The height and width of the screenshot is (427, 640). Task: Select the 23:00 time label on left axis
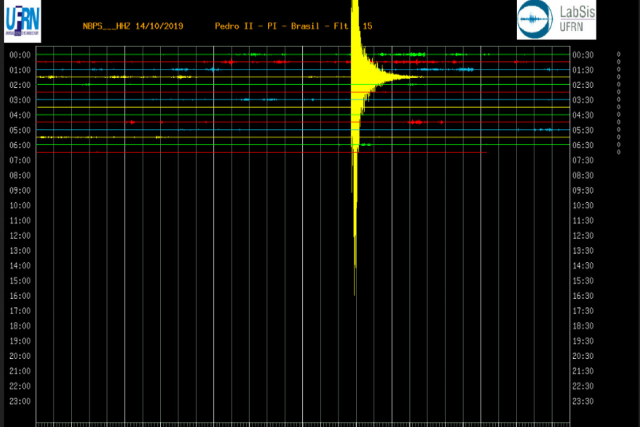19,401
